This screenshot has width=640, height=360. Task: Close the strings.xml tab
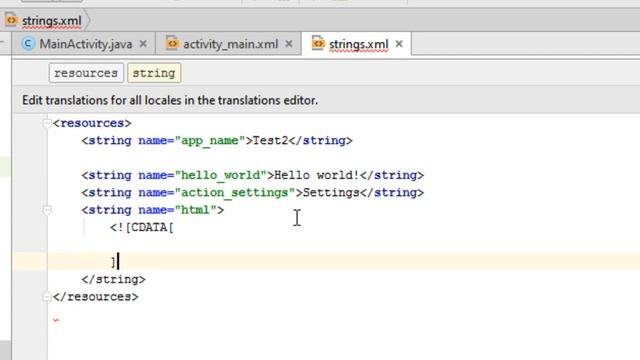tap(399, 44)
